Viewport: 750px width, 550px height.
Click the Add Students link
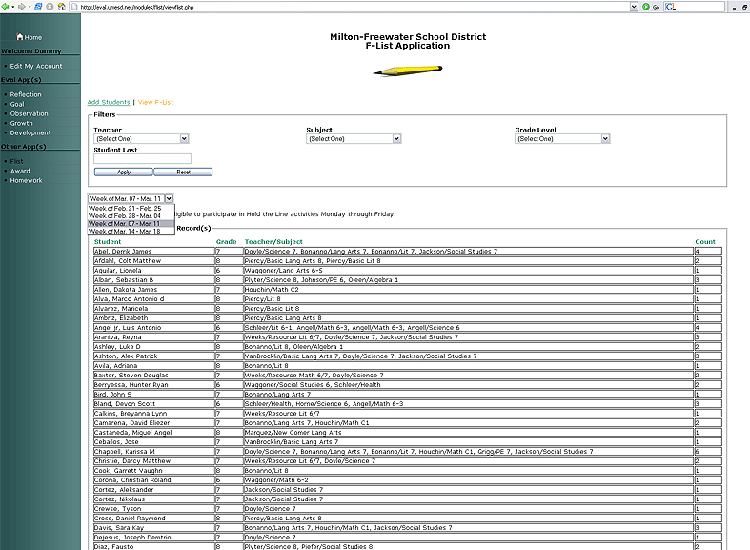click(109, 102)
